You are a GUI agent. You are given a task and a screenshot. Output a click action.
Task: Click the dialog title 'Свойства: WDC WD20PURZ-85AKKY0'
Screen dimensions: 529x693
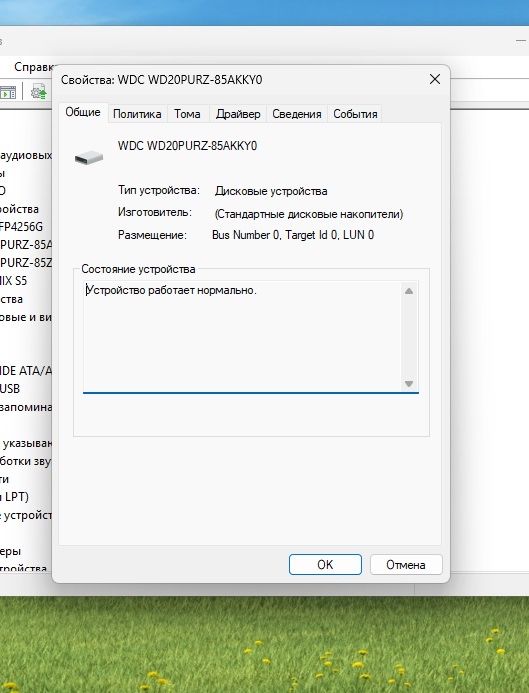click(x=161, y=80)
